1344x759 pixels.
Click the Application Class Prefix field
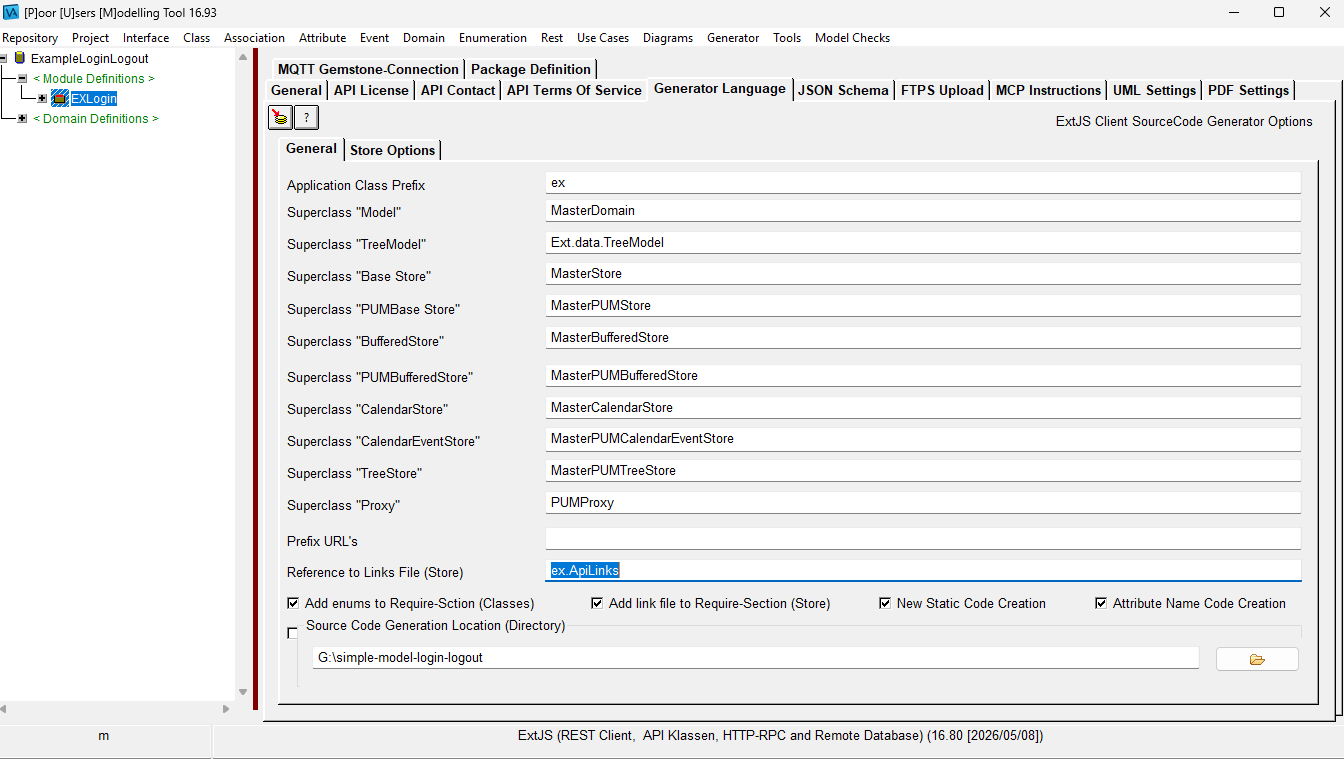[x=923, y=183]
